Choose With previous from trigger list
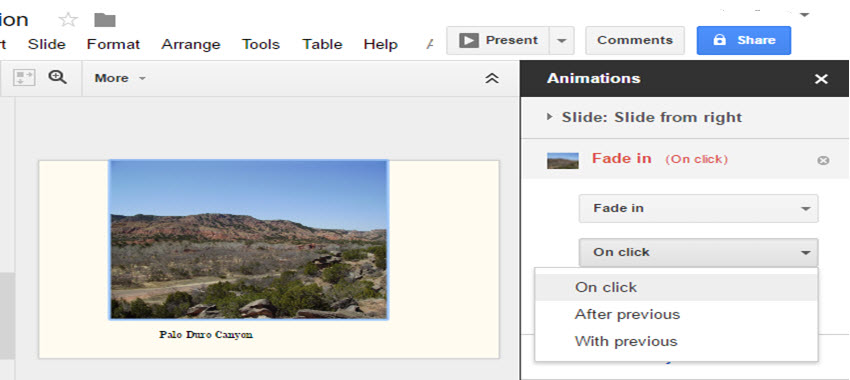Viewport: 850px width, 380px height. tap(676, 342)
